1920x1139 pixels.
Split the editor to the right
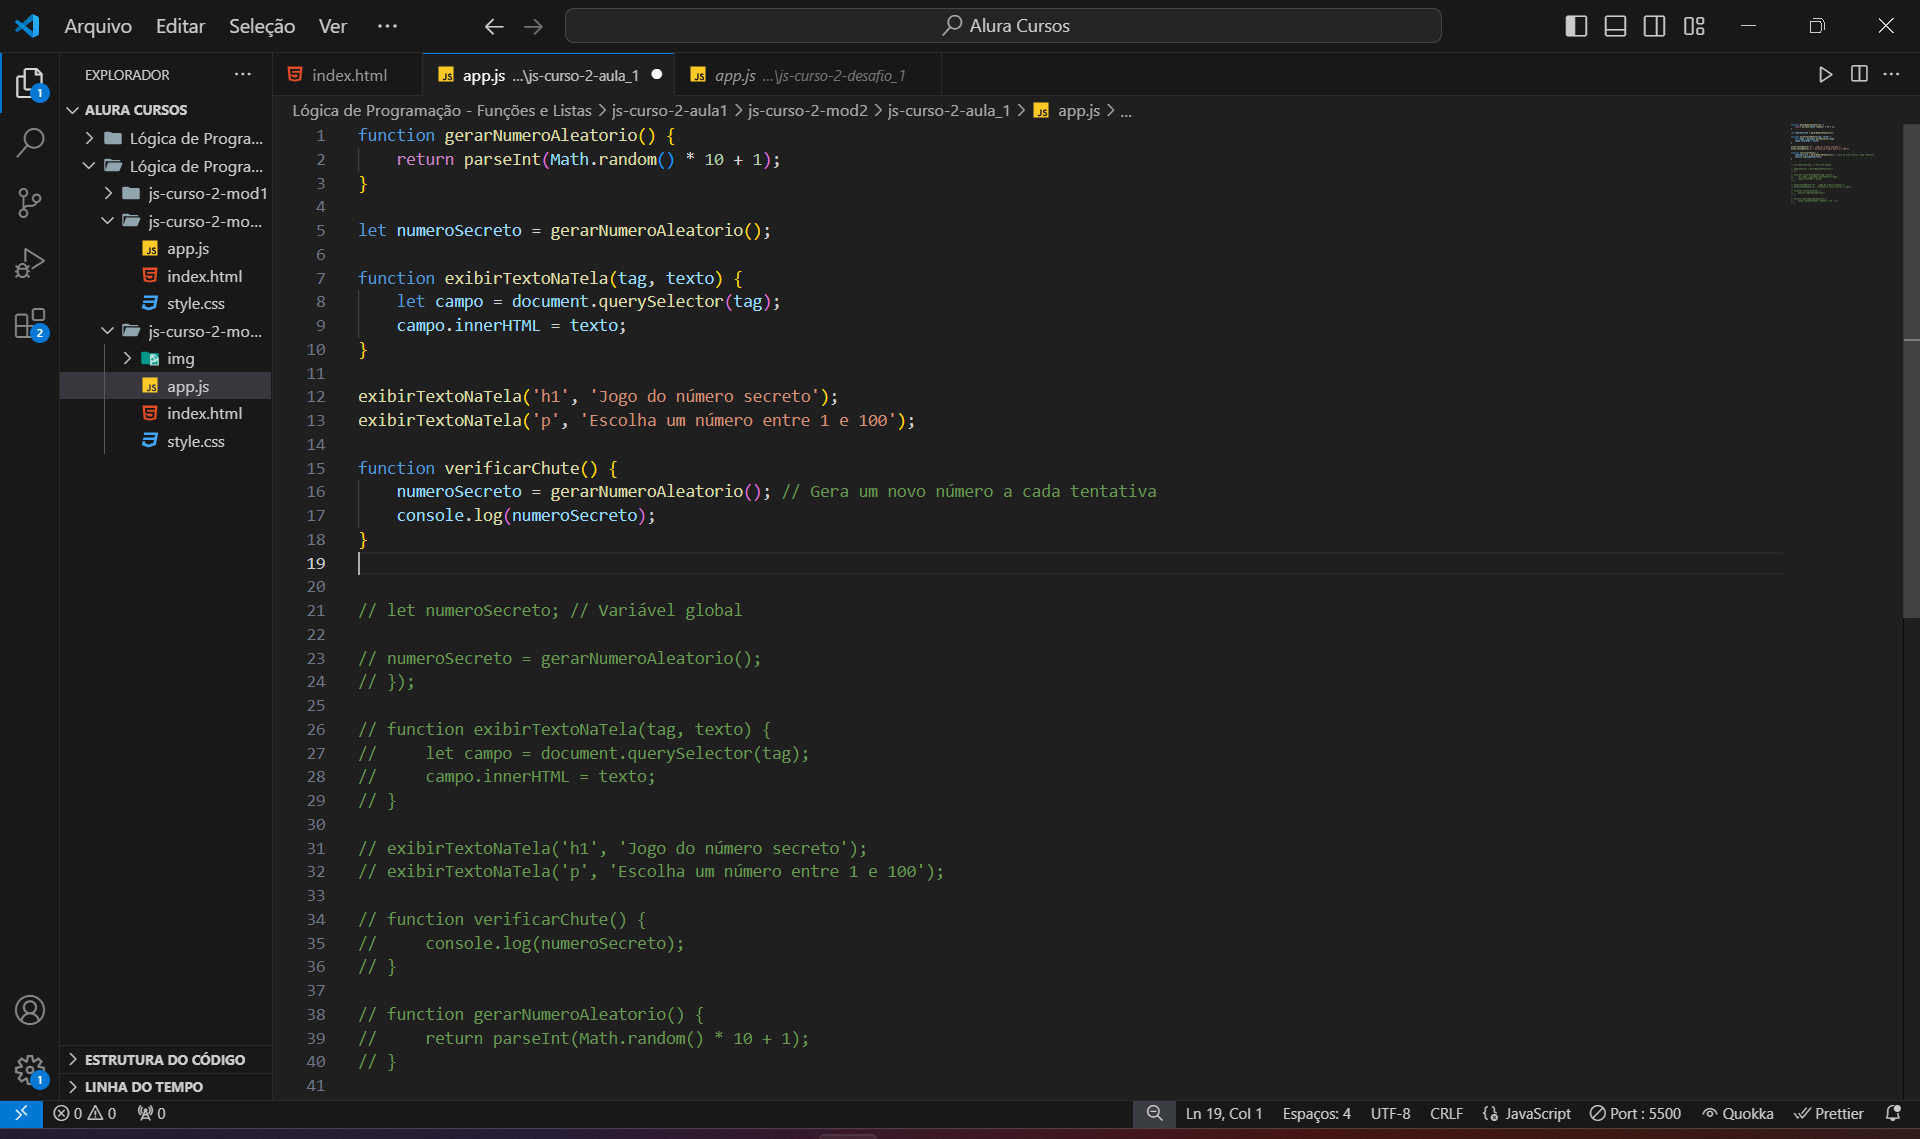coord(1859,75)
